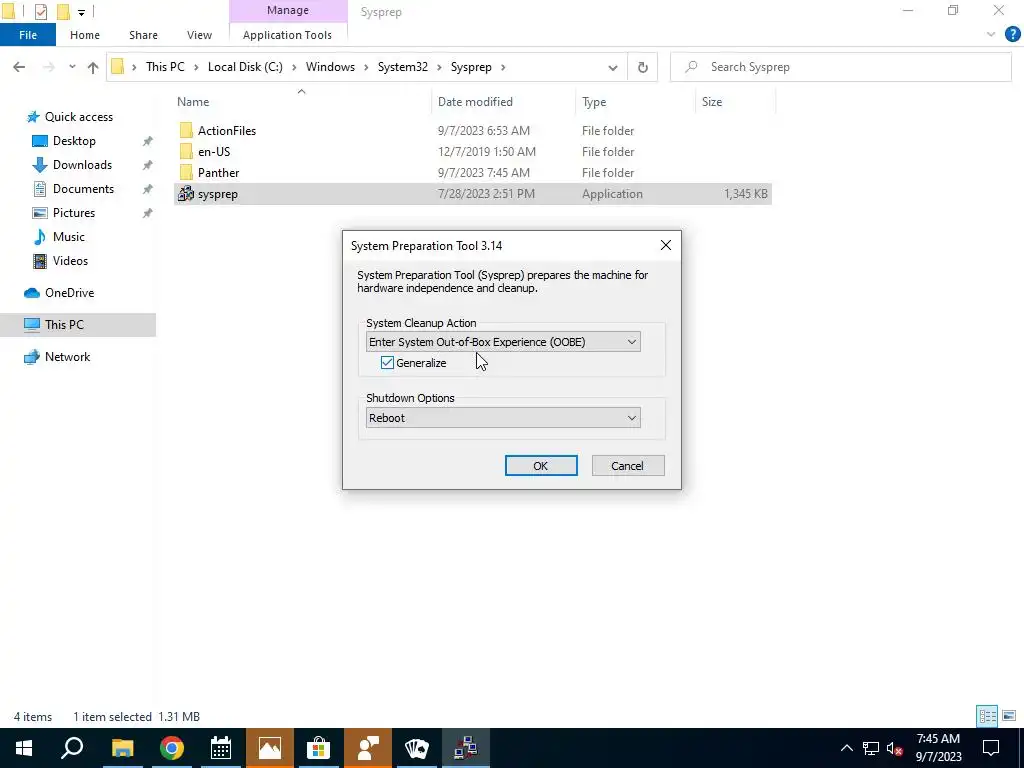1024x768 pixels.
Task: Click This PC in address bar
Action: 165,67
